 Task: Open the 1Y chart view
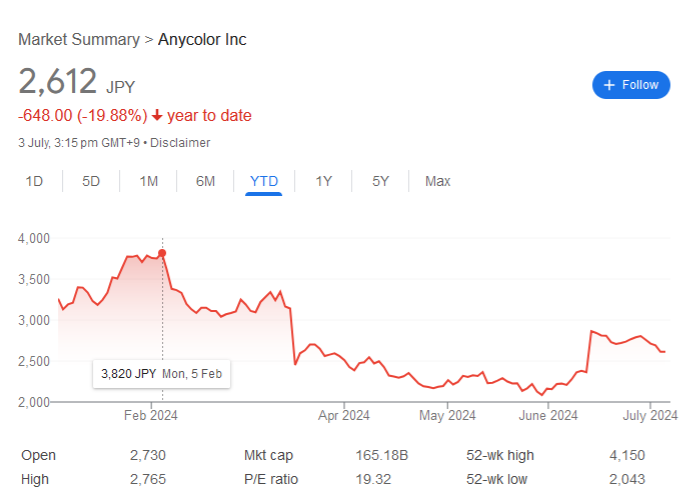[324, 181]
